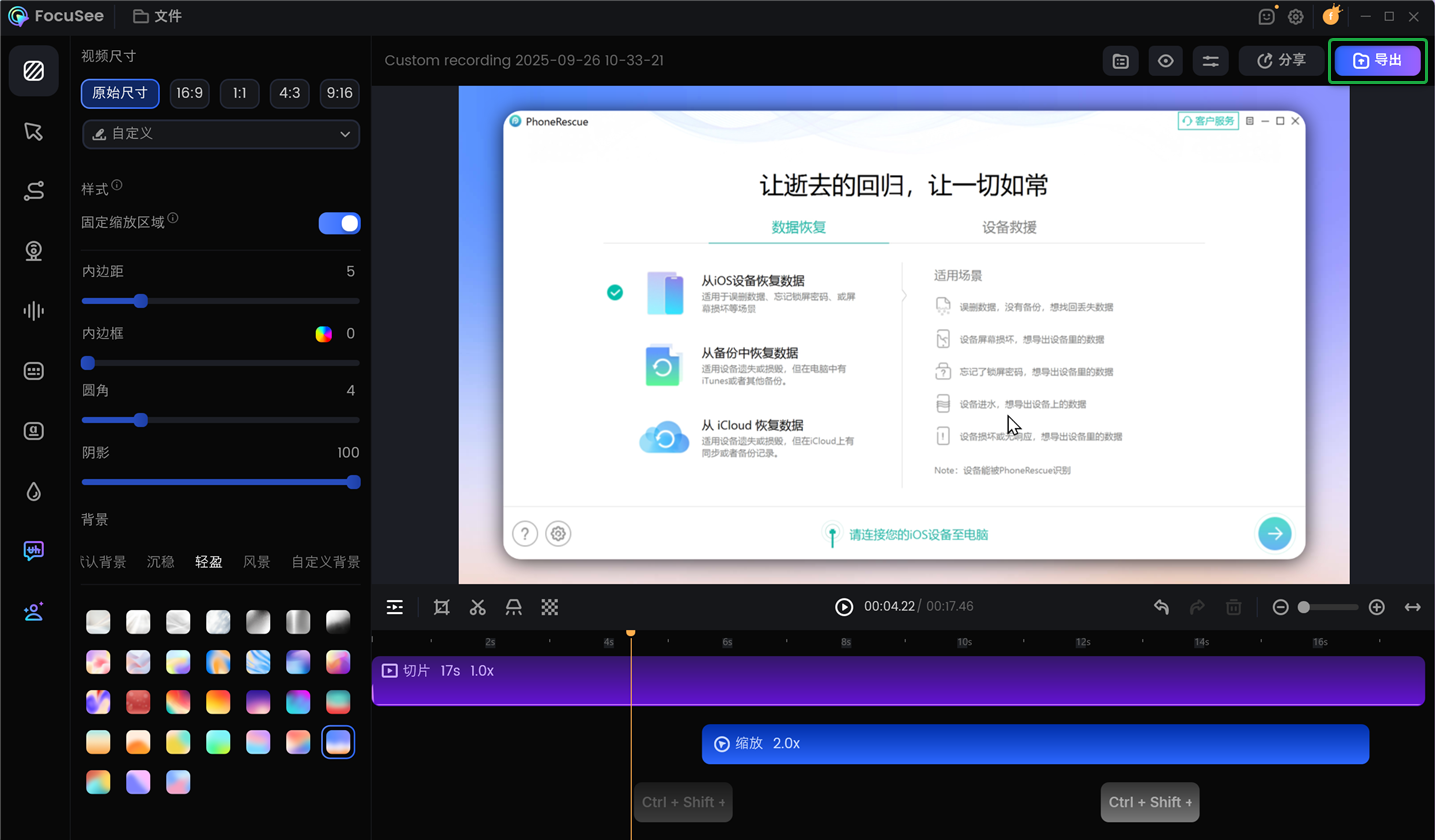Select the 原始尺寸 video size option

tap(120, 93)
